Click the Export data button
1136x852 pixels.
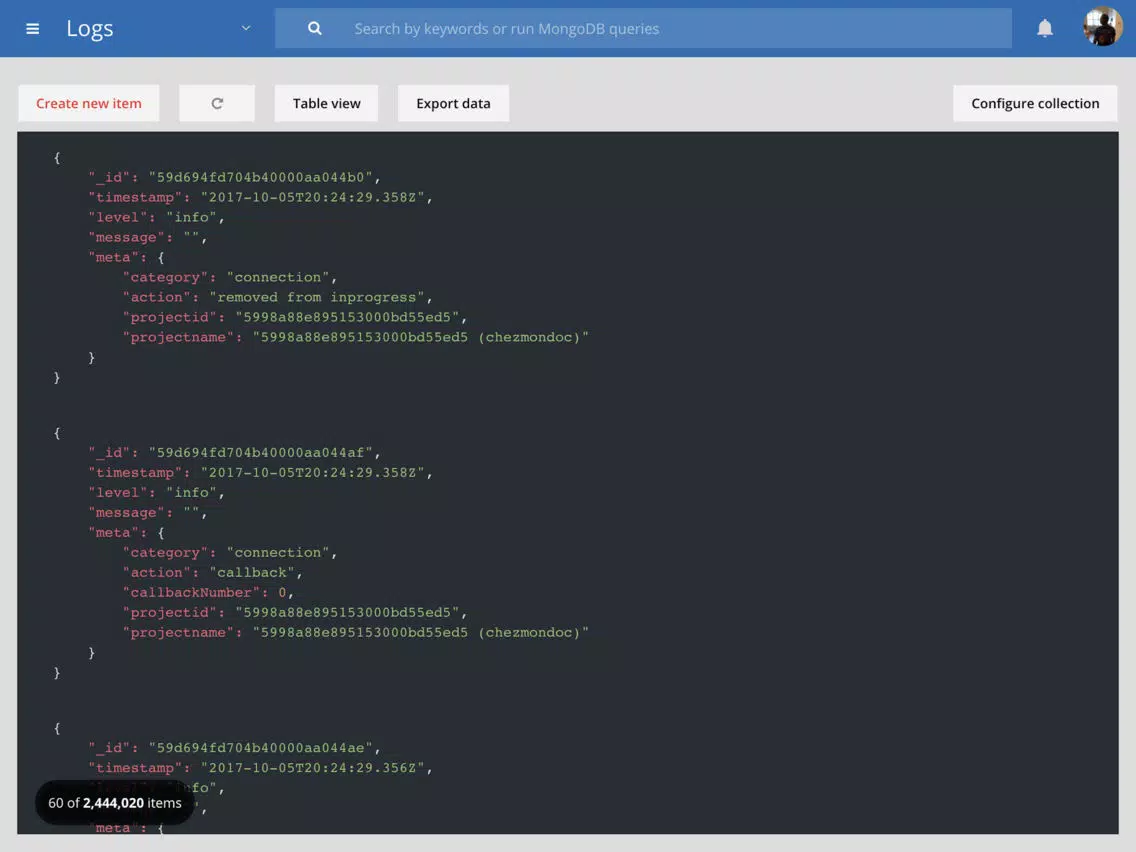[453, 104]
